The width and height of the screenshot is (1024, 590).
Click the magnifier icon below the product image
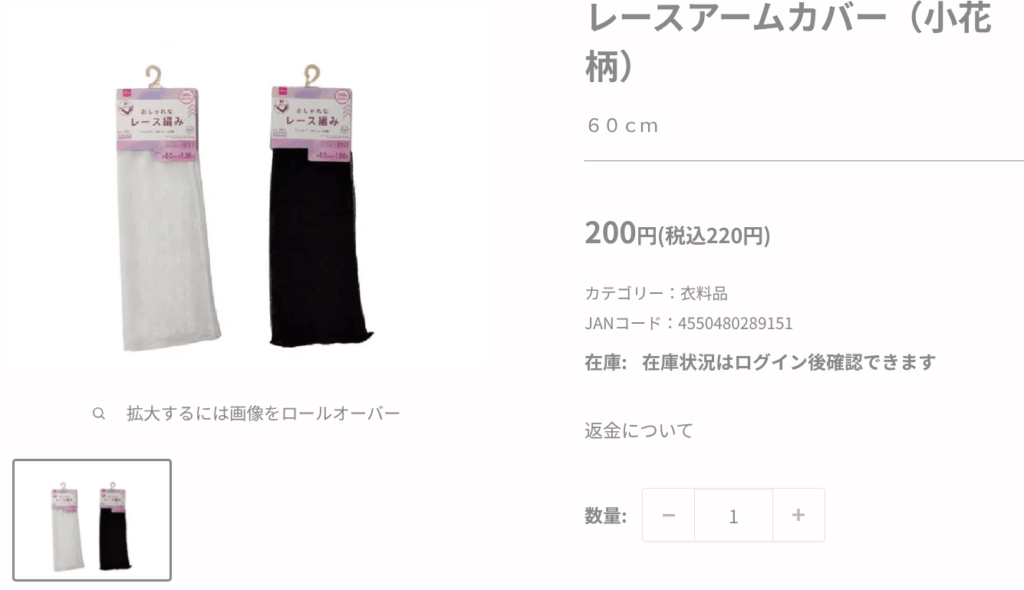pos(99,414)
